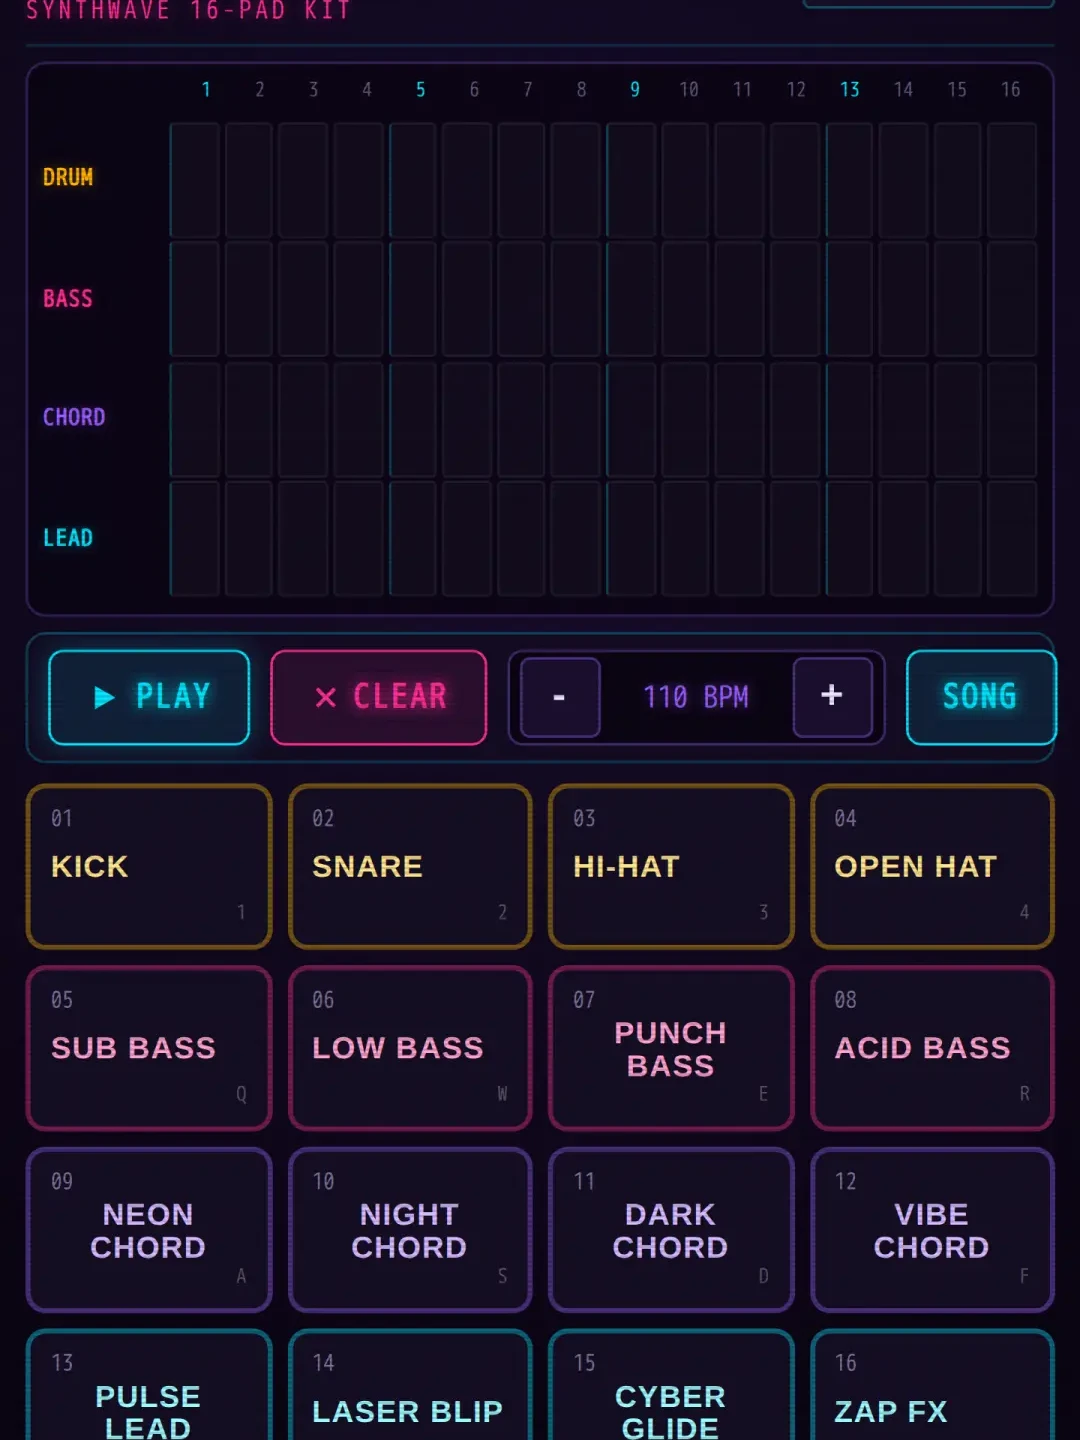The width and height of the screenshot is (1080, 1440).
Task: Tap the DARK CHORD pad
Action: click(x=671, y=1230)
